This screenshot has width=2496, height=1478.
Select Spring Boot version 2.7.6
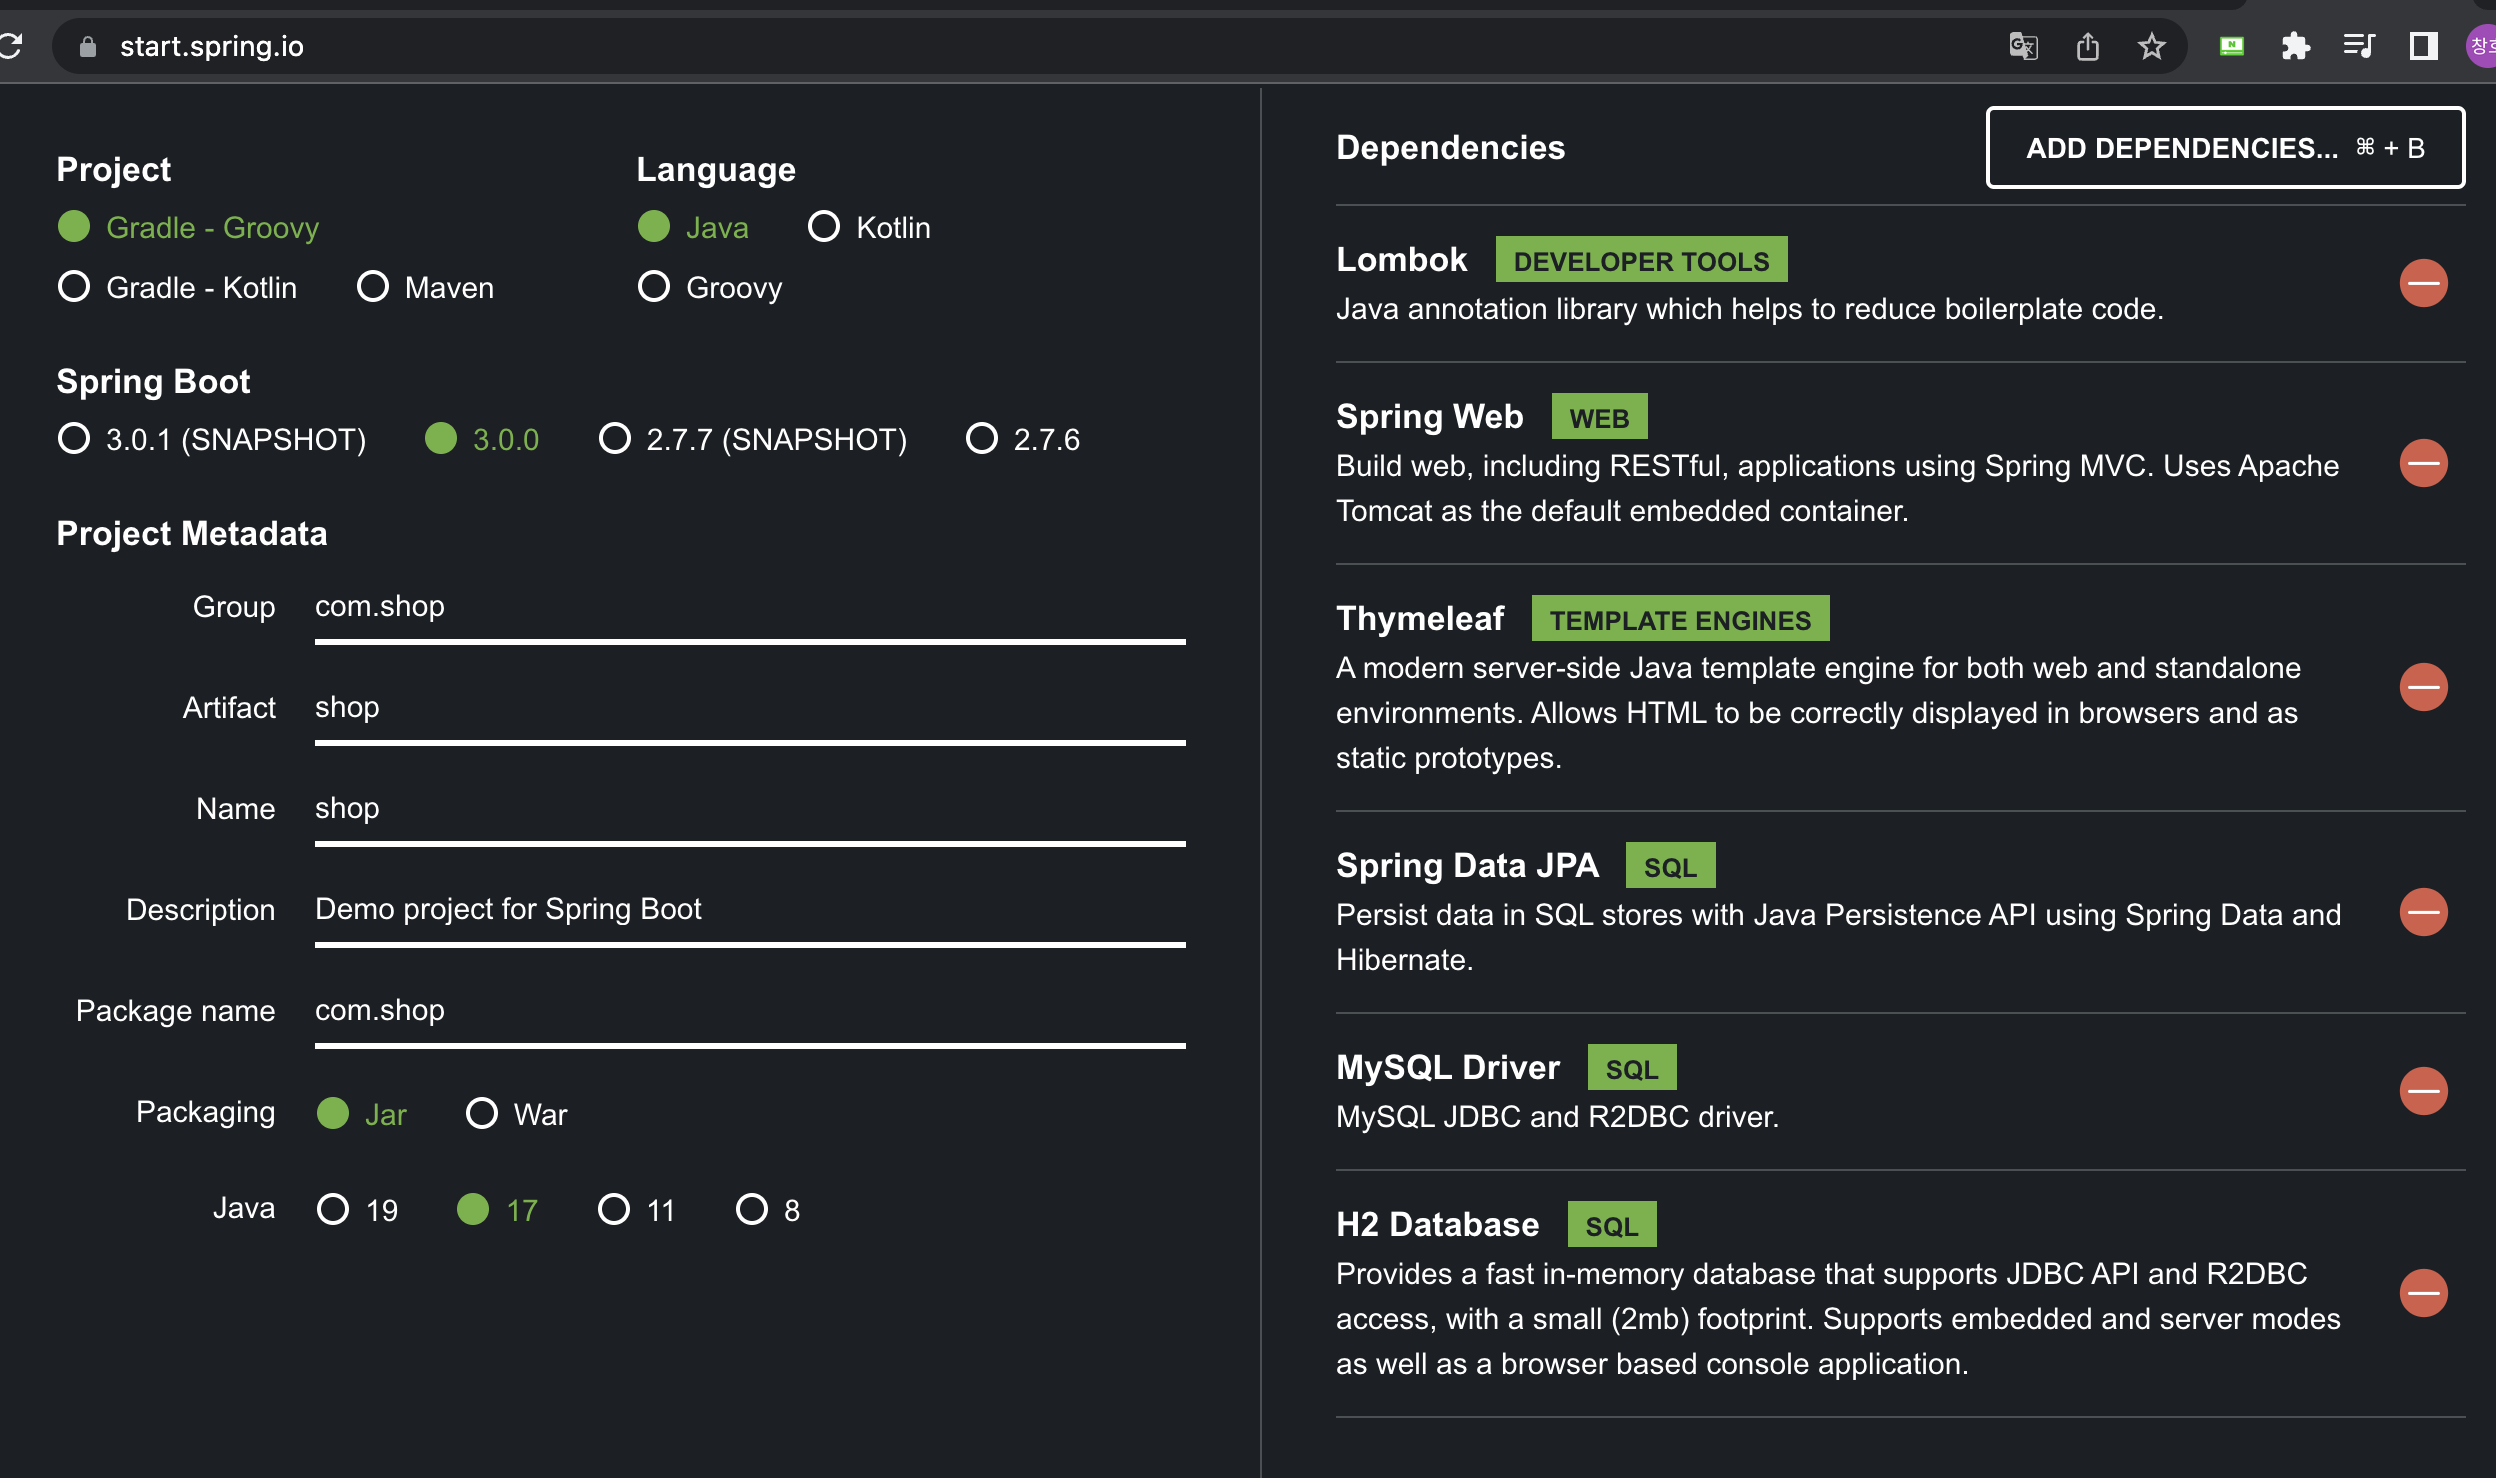[982, 439]
